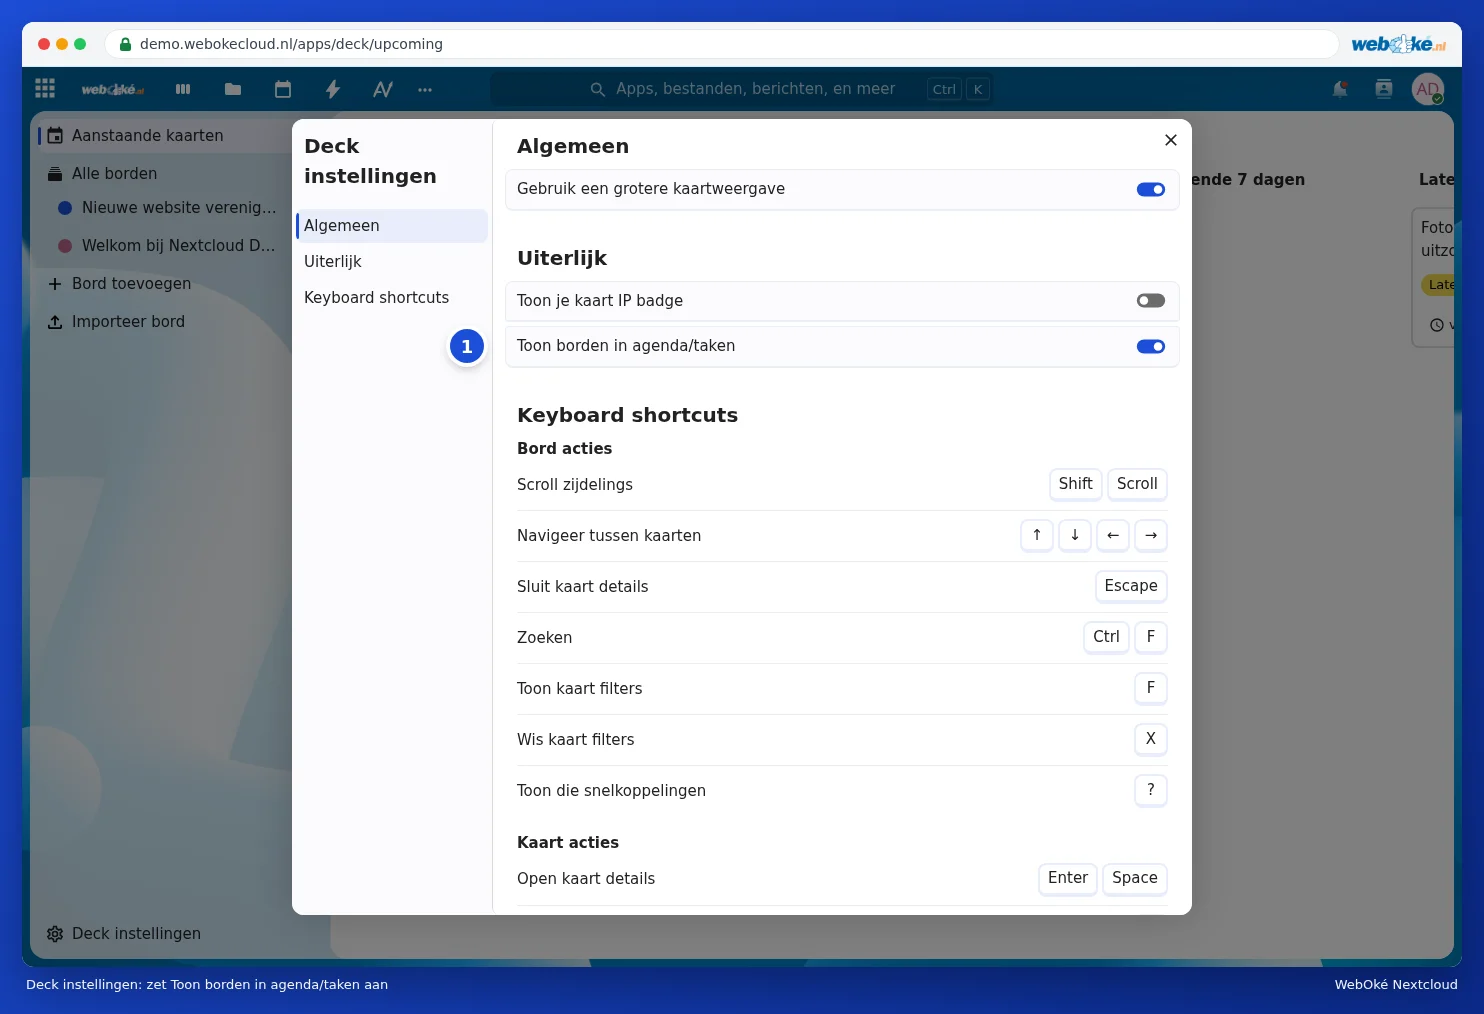Viewport: 1484px width, 1014px height.
Task: Focus the Apps, bestanden, berichten search field
Action: 741,89
